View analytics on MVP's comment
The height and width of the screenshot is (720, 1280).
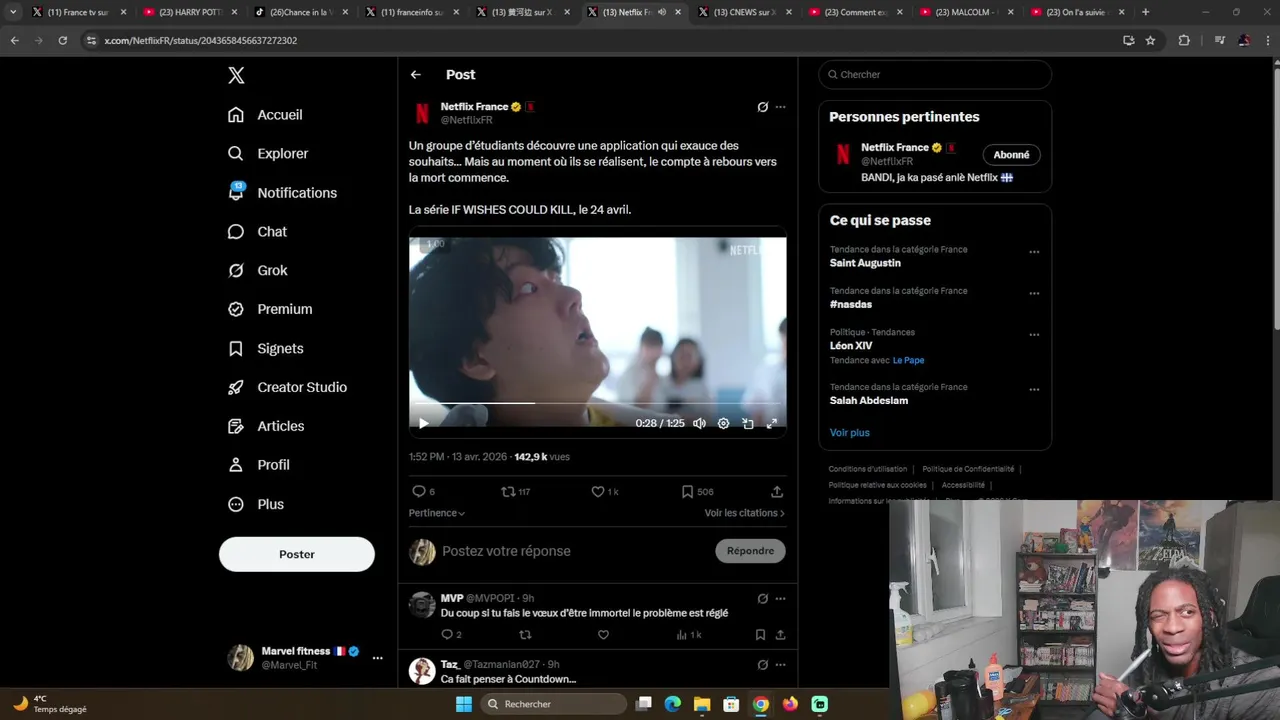click(x=689, y=635)
